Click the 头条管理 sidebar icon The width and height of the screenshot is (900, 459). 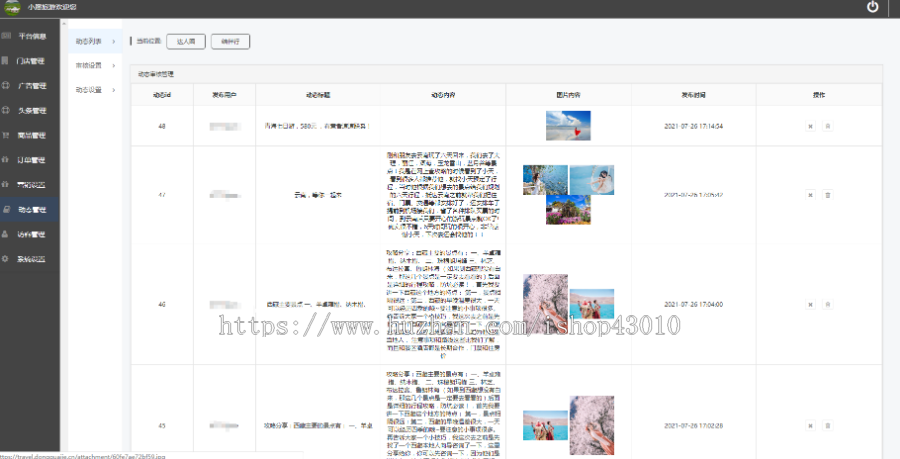pos(6,110)
